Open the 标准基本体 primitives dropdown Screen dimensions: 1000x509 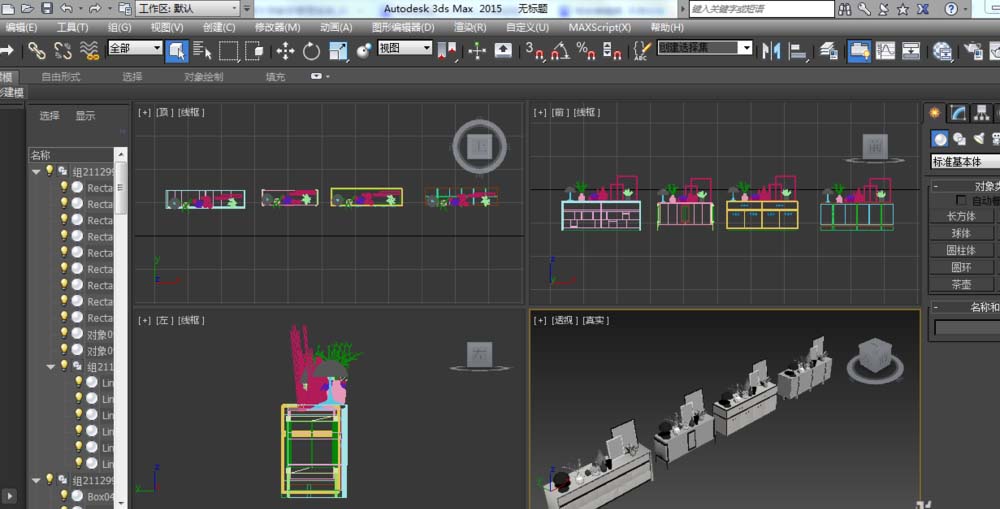(x=965, y=162)
